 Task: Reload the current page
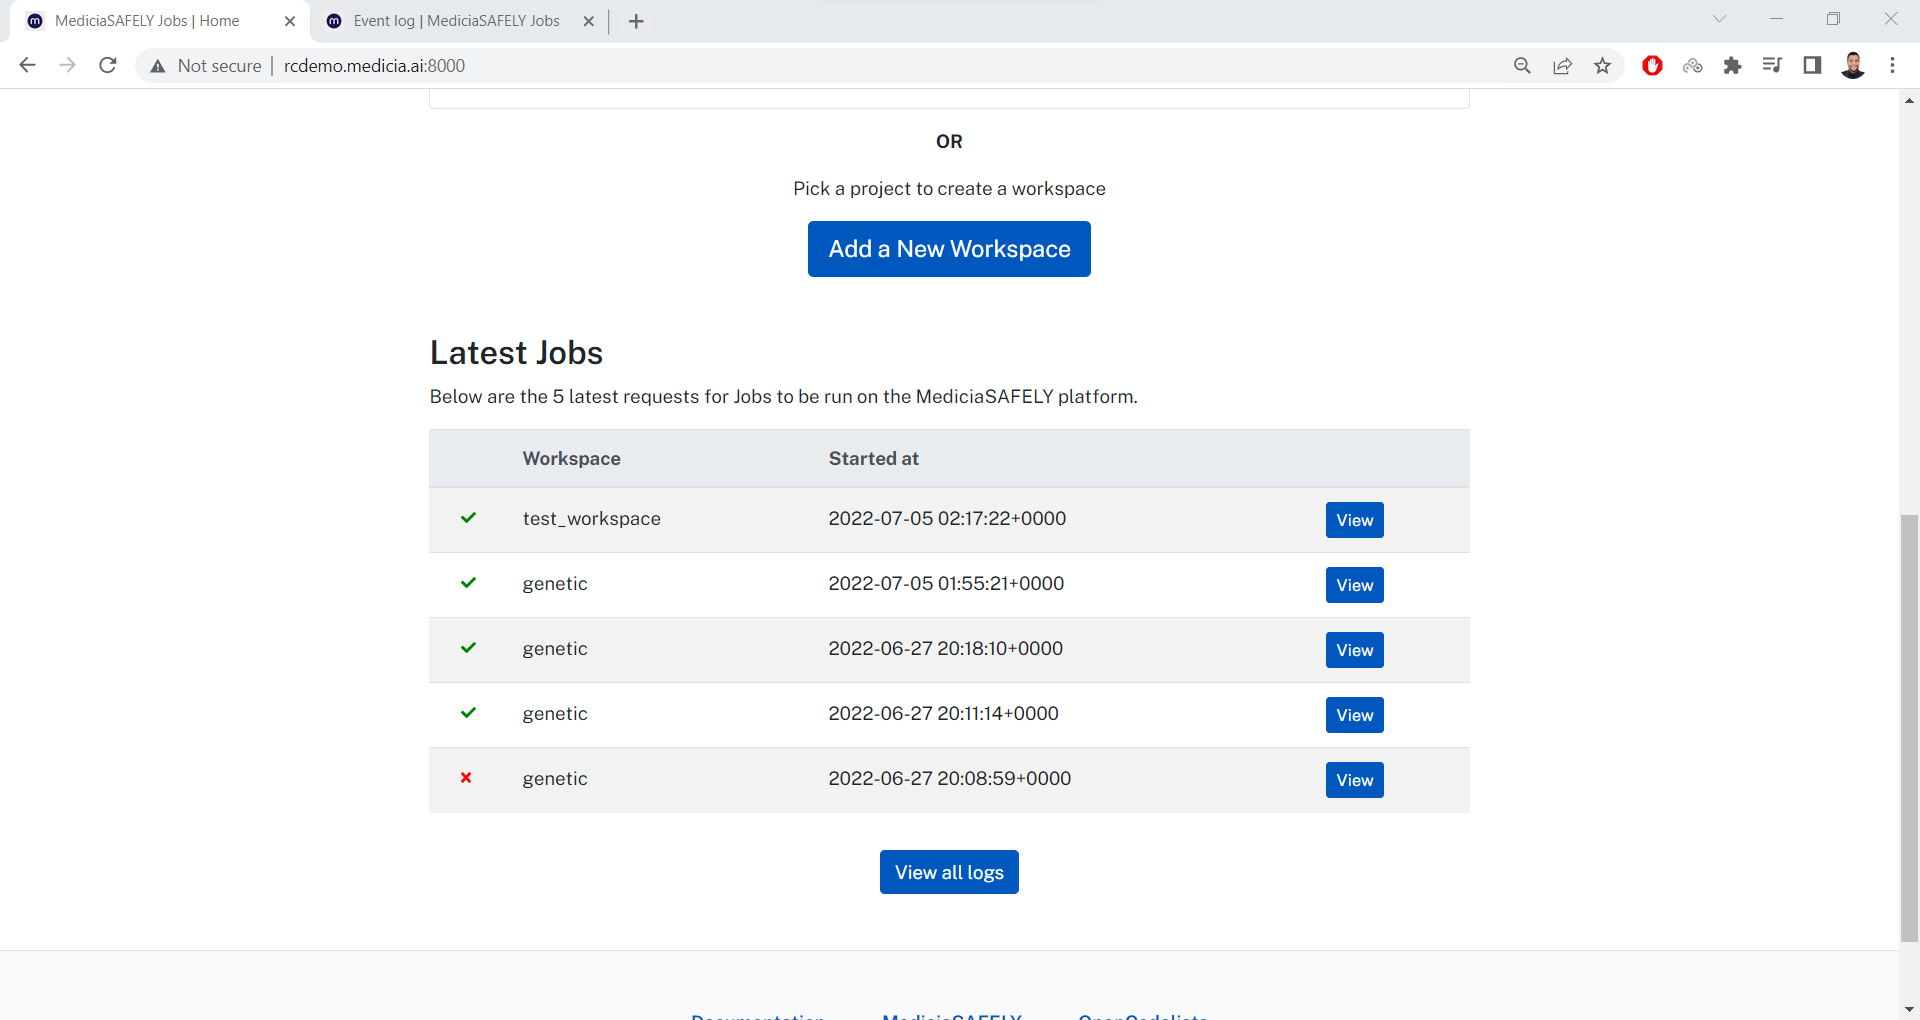pyautogui.click(x=108, y=65)
